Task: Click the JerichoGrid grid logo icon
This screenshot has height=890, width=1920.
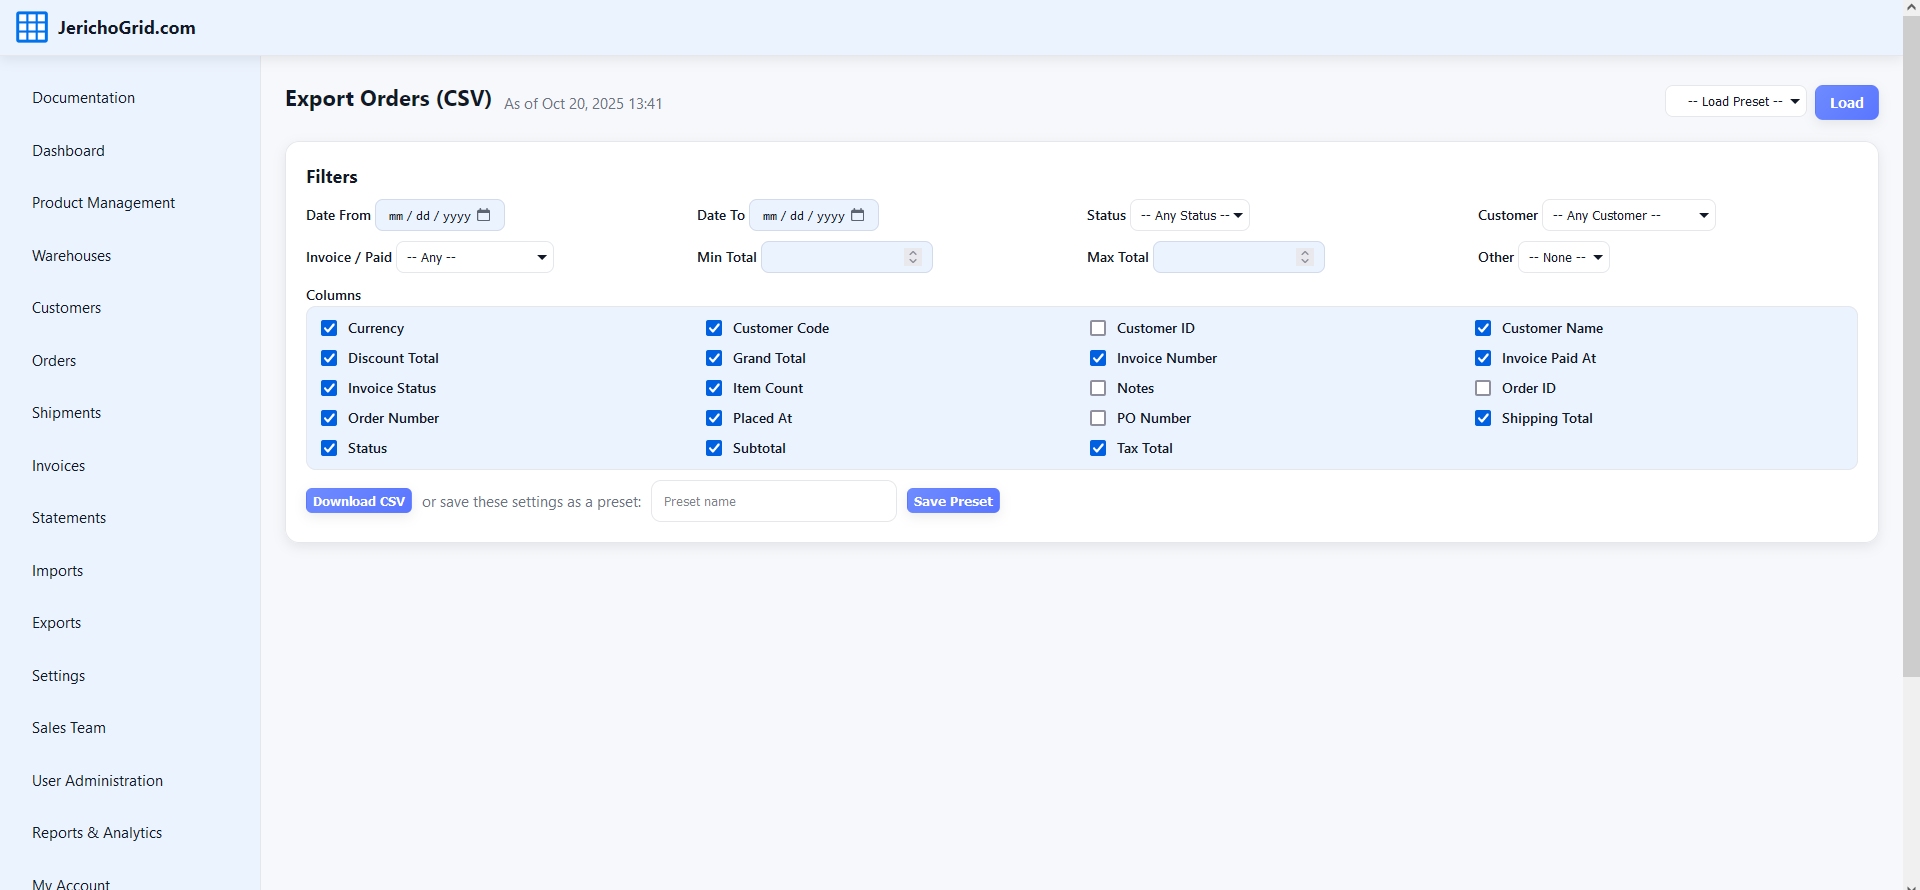Action: click(31, 28)
